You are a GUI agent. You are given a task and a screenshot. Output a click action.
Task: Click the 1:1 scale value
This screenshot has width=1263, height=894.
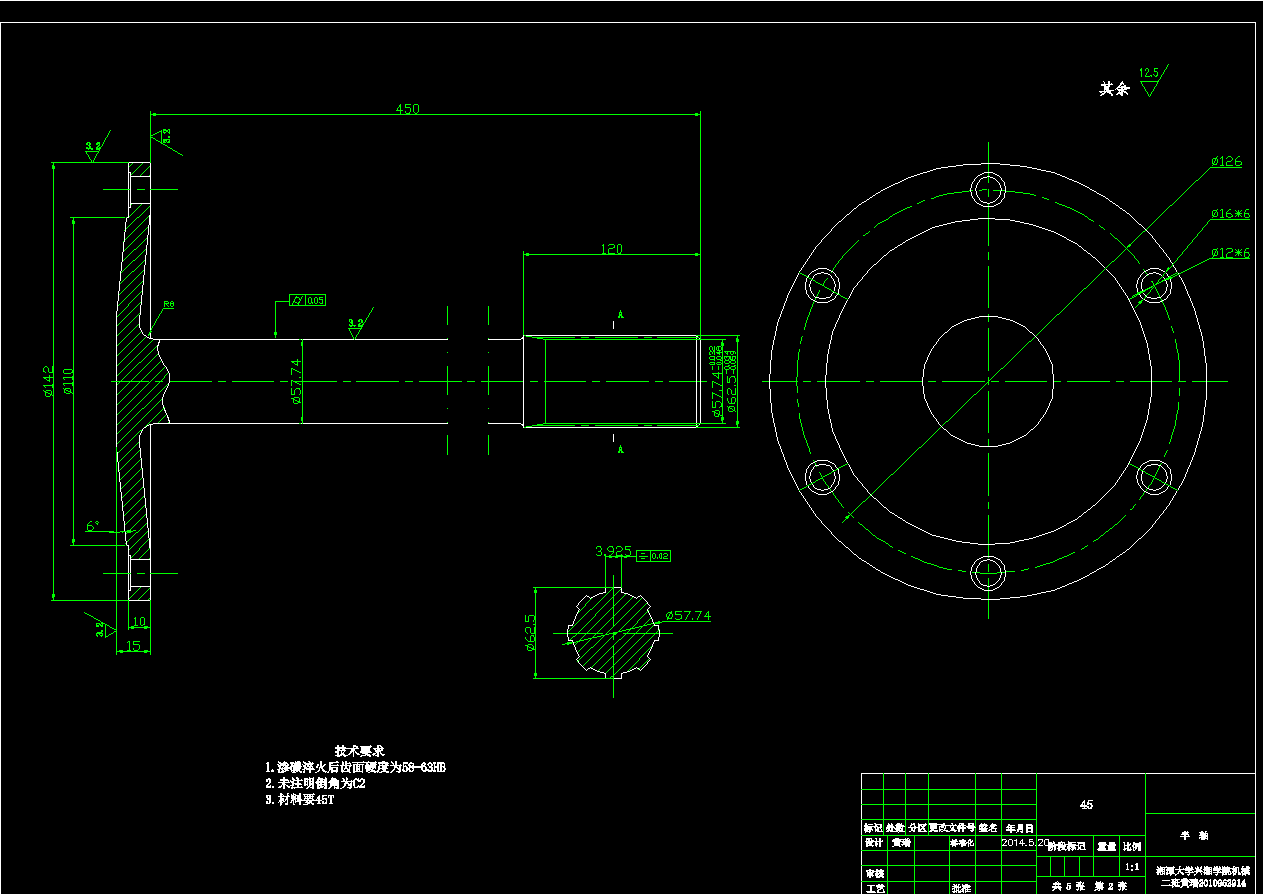click(x=1132, y=866)
